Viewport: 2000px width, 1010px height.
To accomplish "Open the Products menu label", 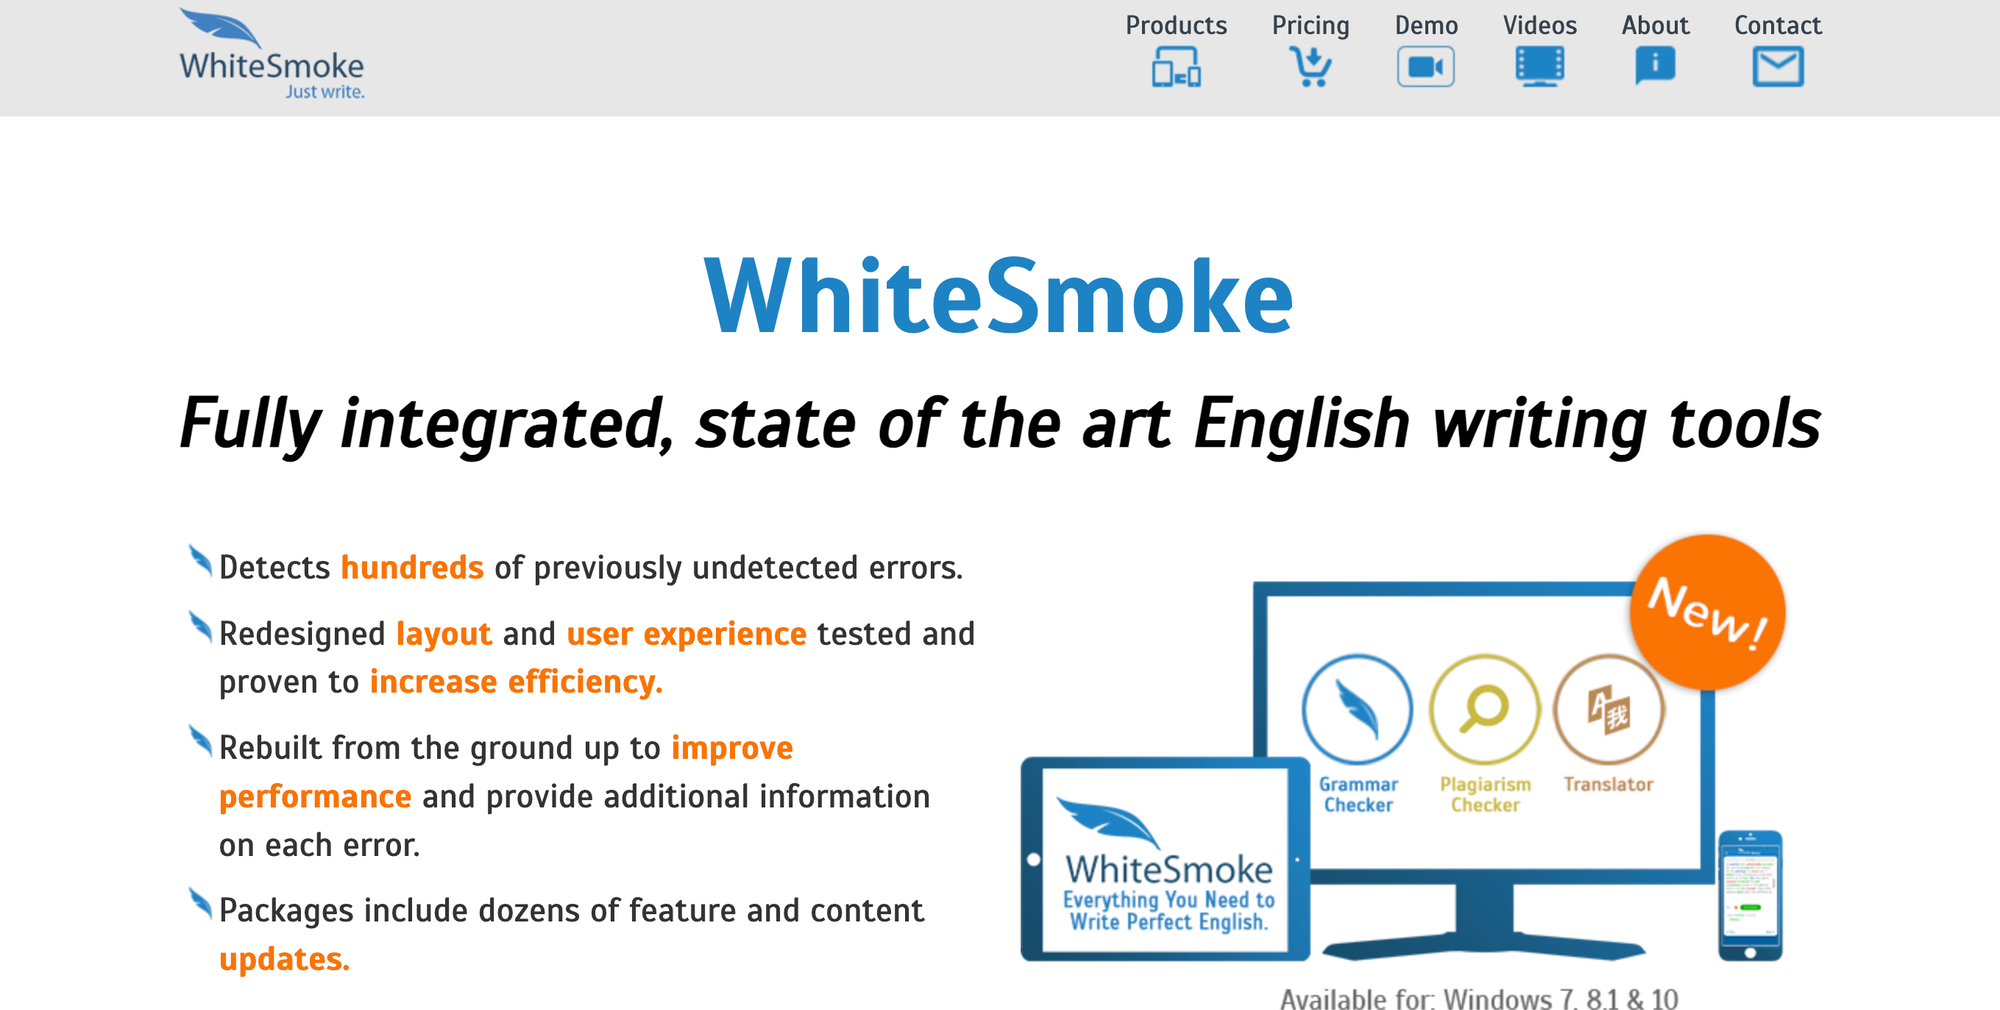I will tap(1176, 25).
